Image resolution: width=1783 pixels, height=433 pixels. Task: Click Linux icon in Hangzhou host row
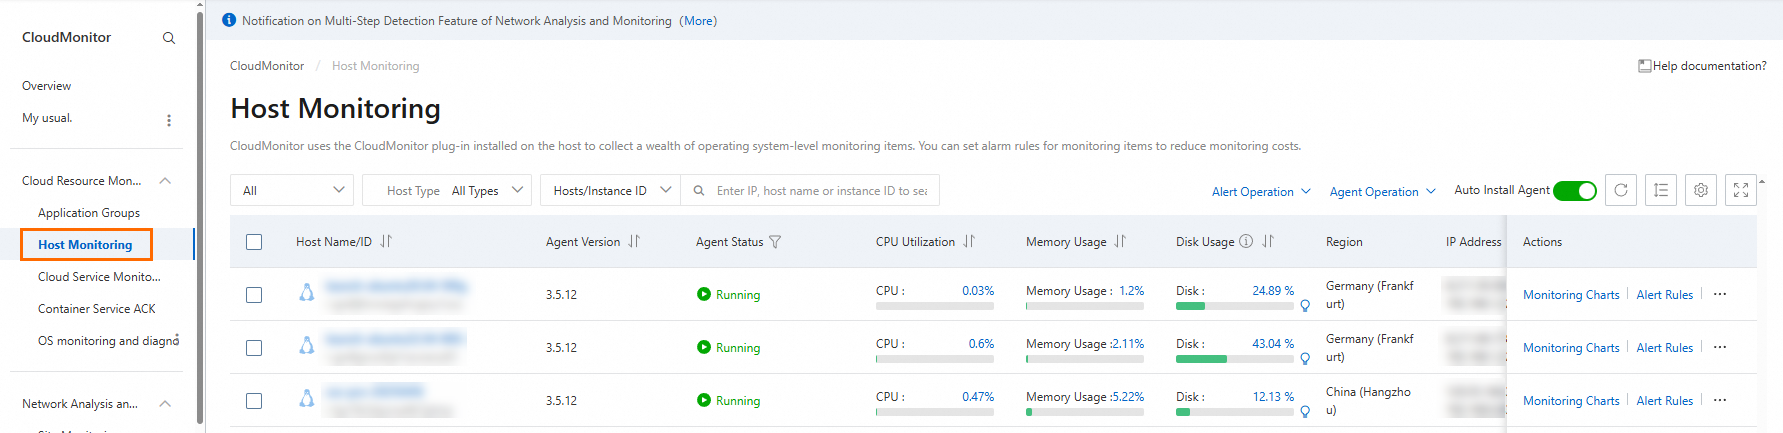(307, 398)
